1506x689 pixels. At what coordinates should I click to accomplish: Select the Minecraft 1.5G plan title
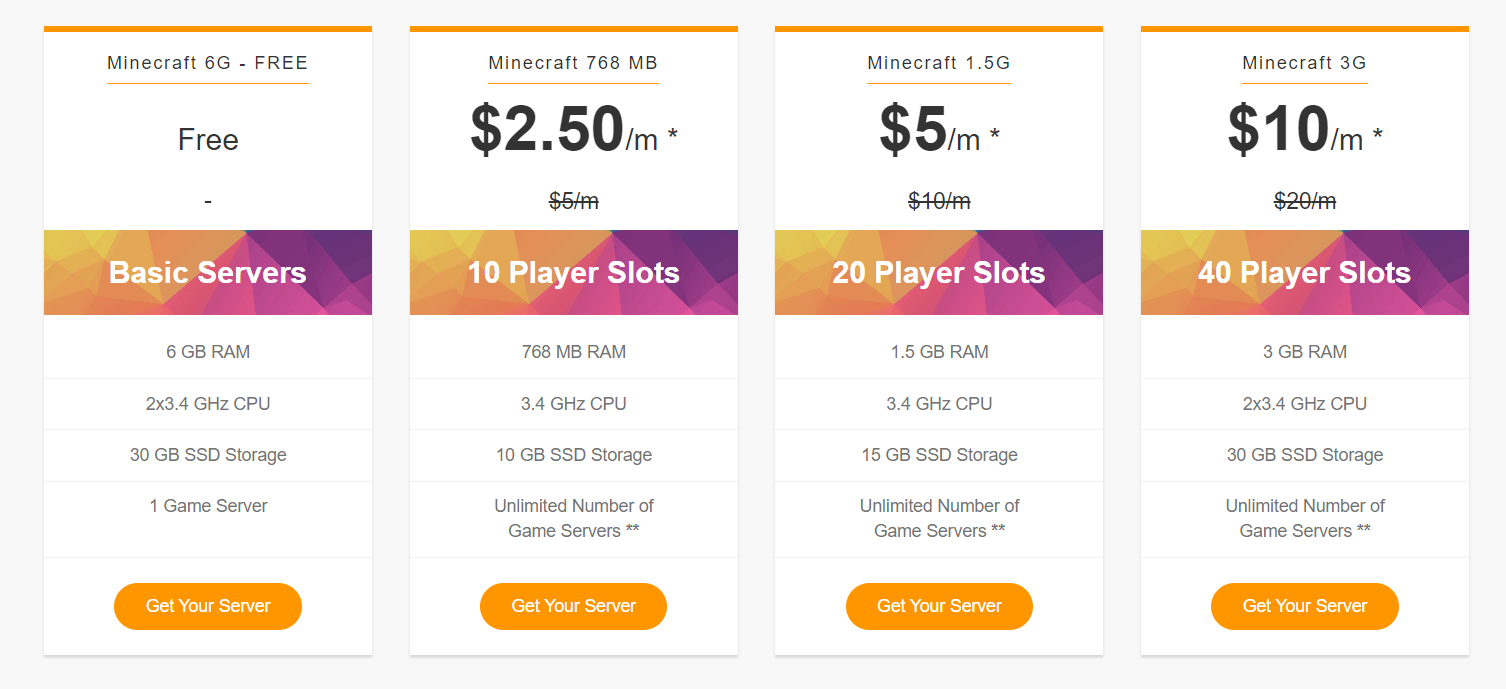click(x=939, y=63)
